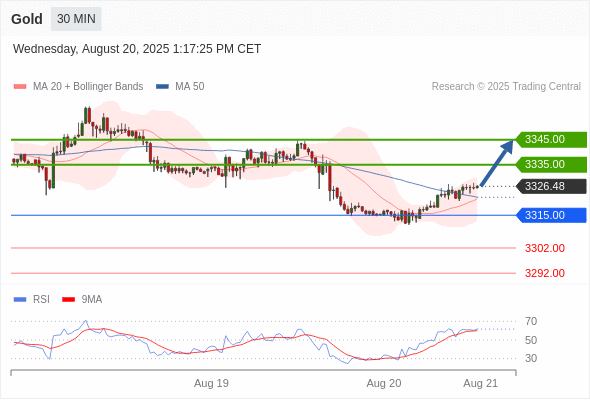
Task: Click the Gold chart title
Action: click(27, 19)
